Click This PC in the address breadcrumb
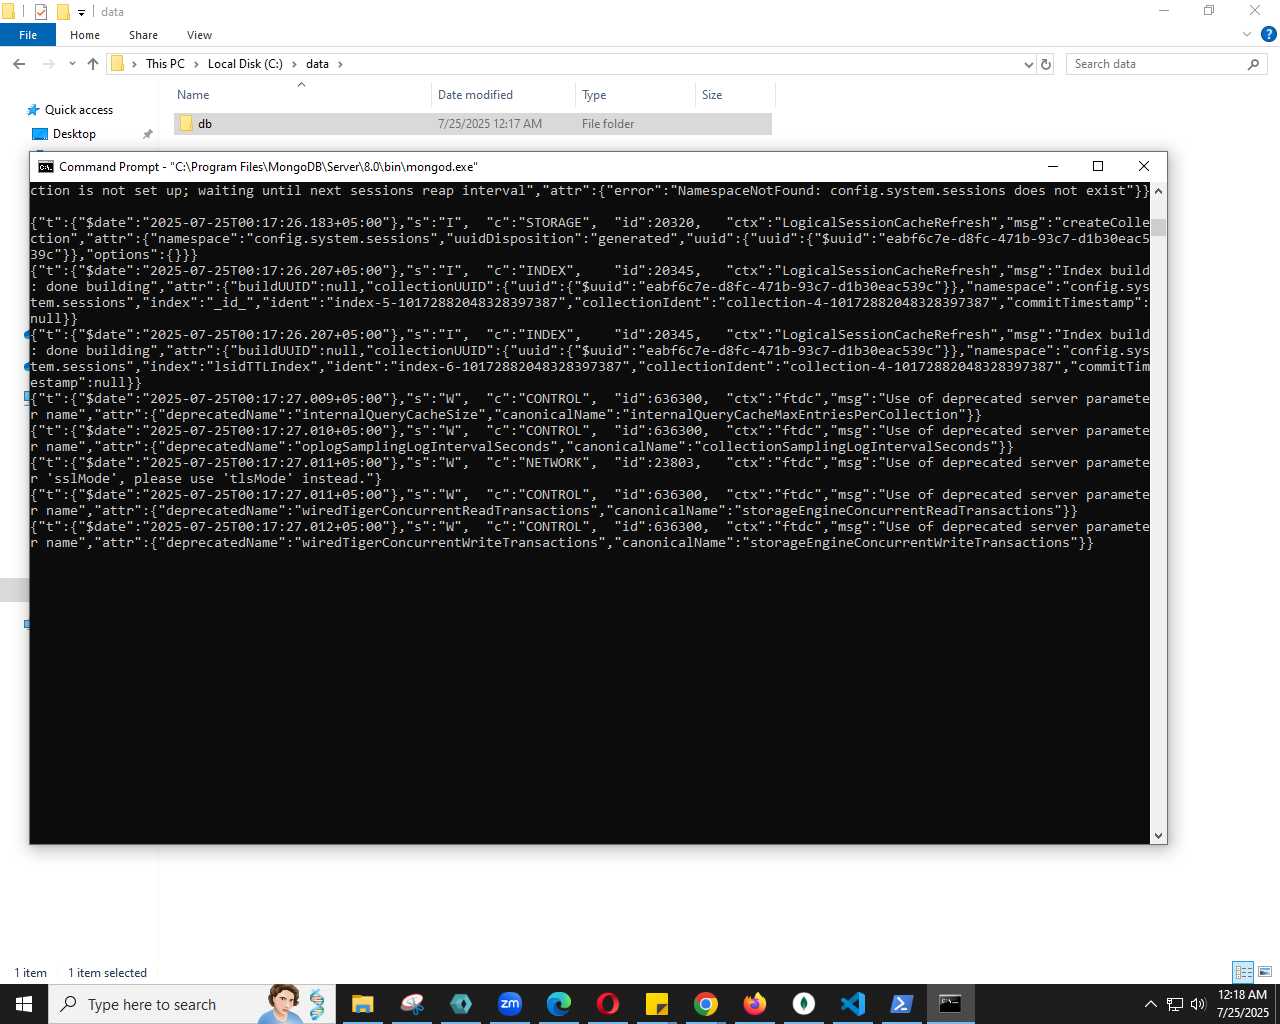This screenshot has width=1280, height=1024. 165,64
